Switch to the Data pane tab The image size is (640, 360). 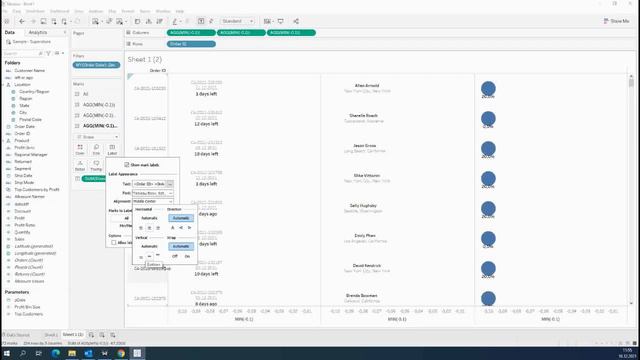tap(10, 32)
